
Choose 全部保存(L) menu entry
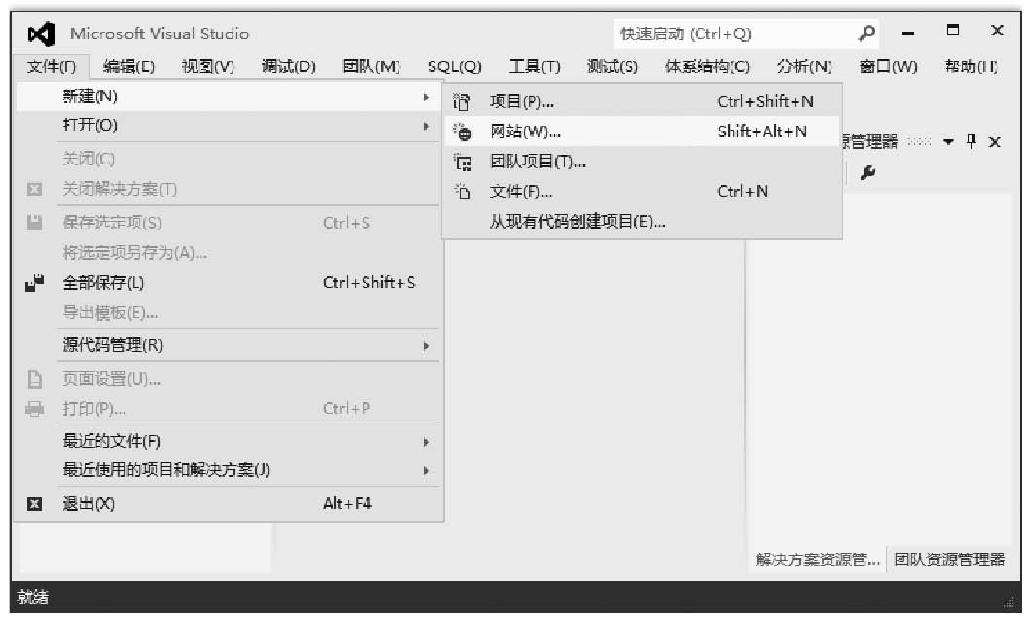tap(228, 283)
